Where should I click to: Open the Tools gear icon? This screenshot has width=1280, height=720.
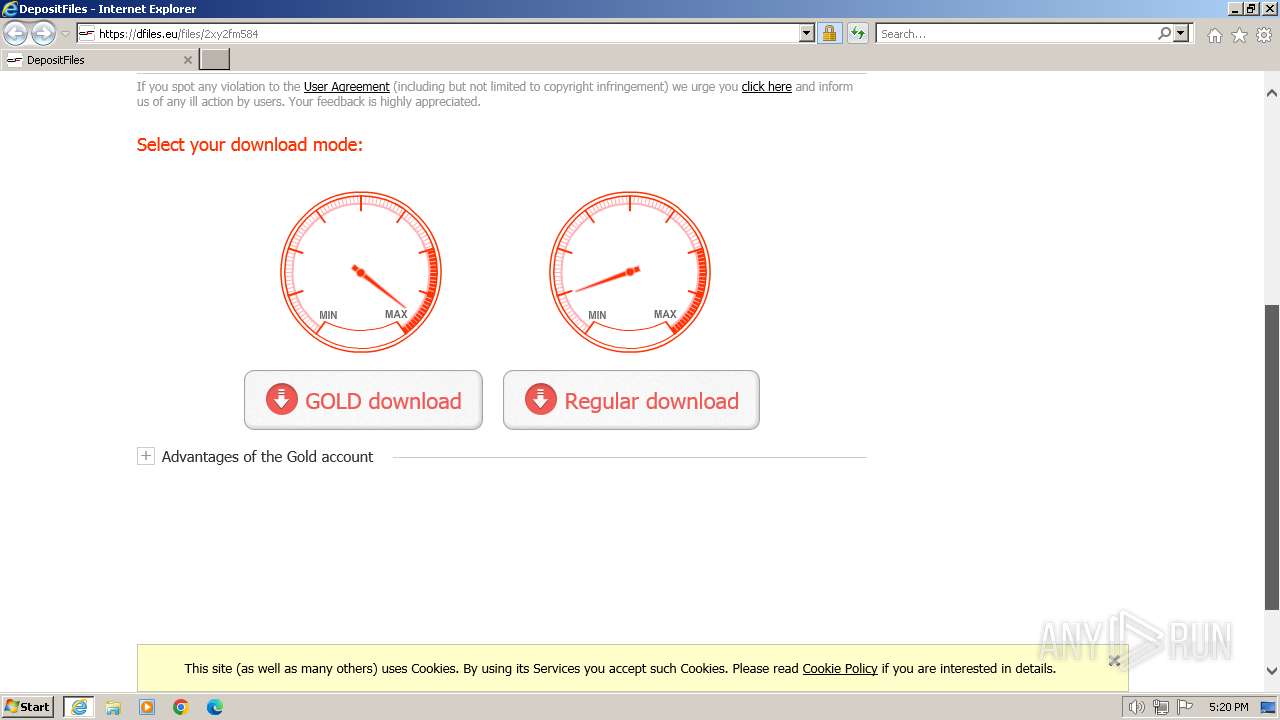click(x=1264, y=35)
